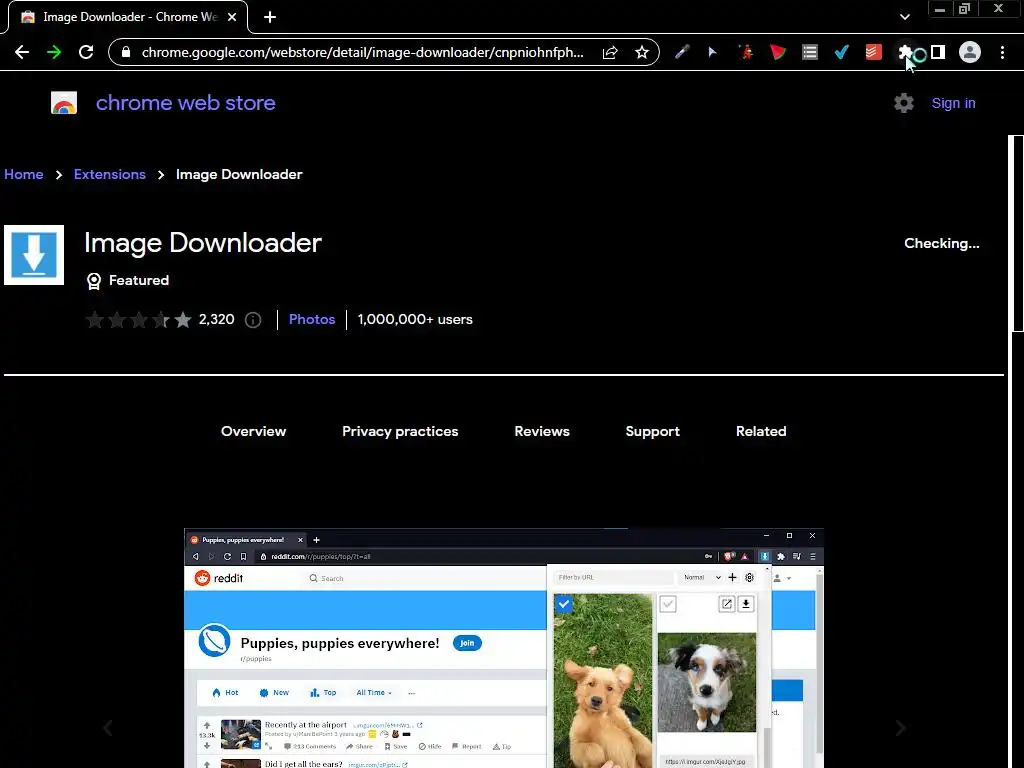Show rating info circle icon

(x=253, y=320)
